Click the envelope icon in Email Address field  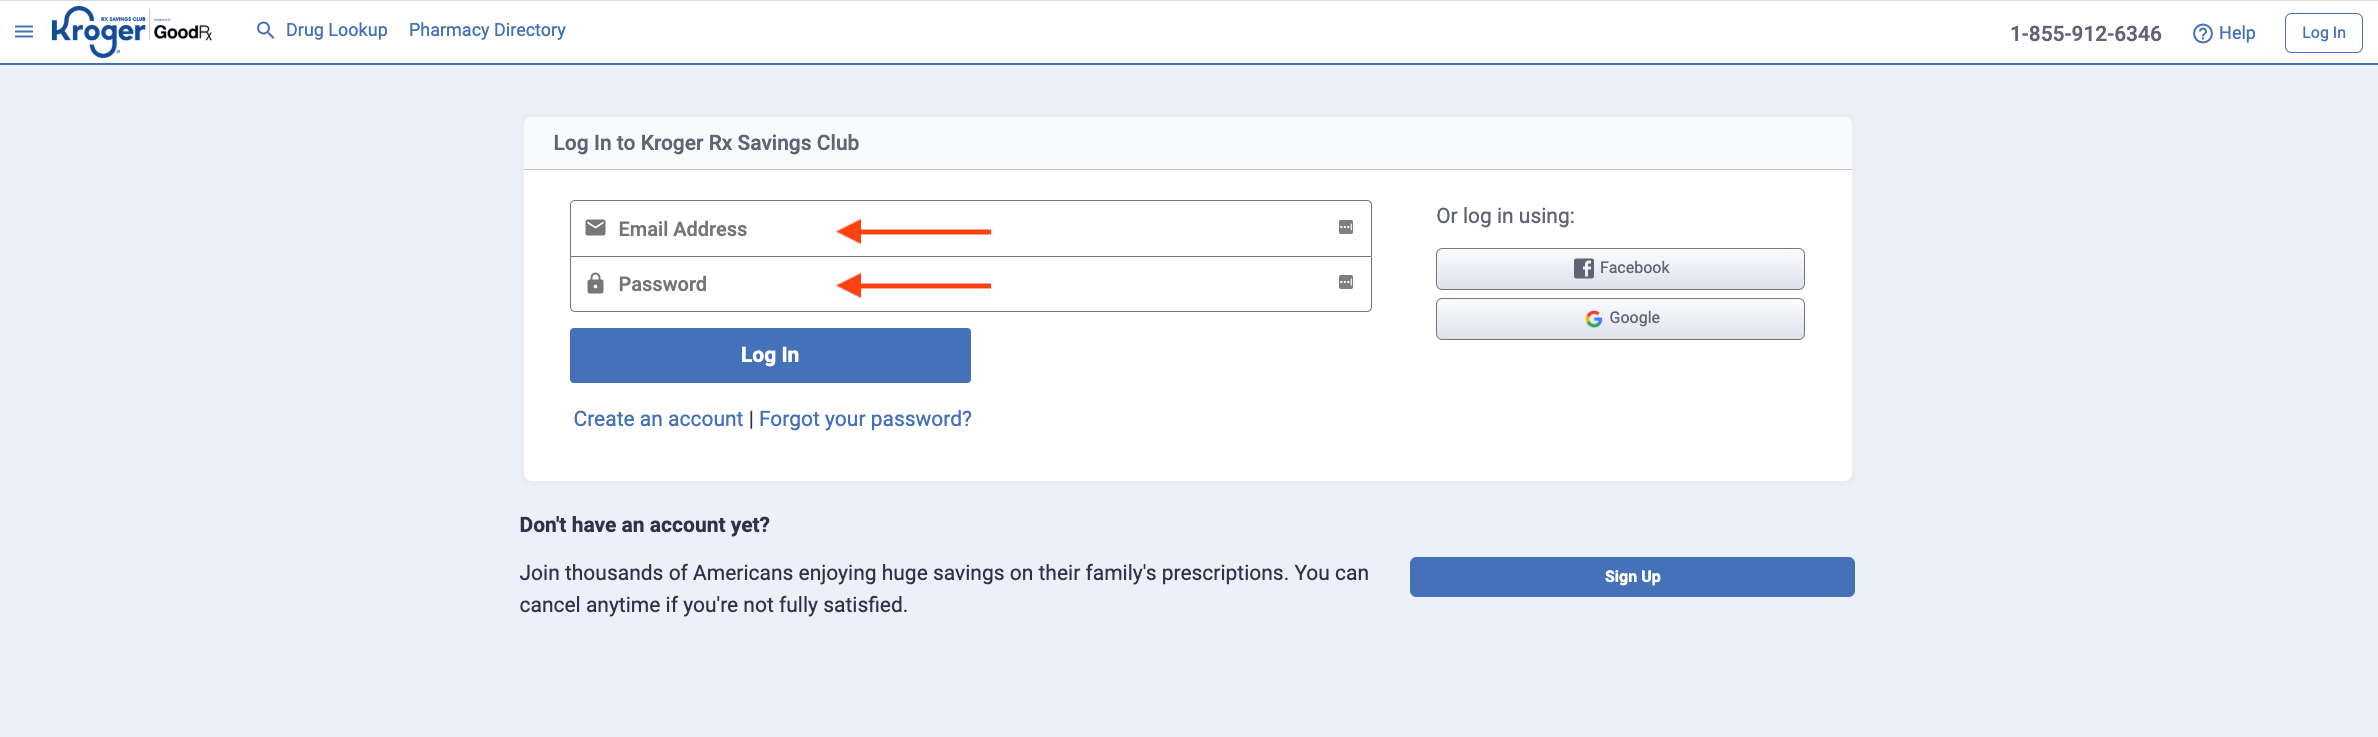coord(596,228)
